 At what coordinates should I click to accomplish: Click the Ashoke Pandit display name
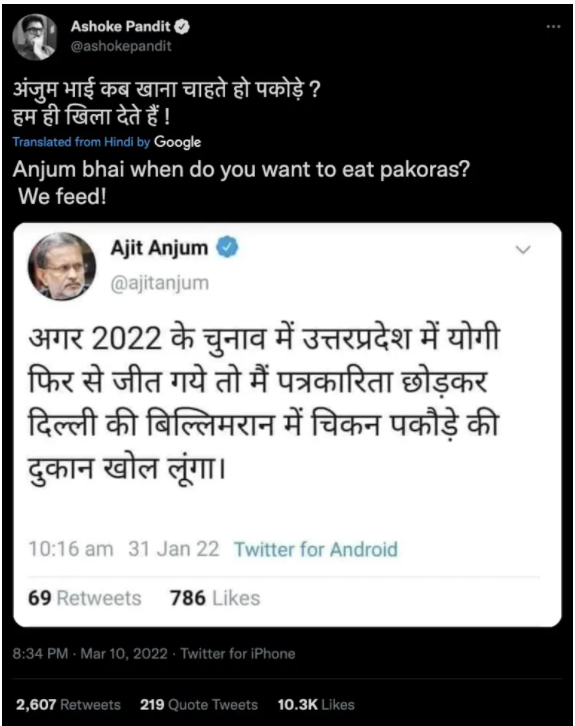click(120, 27)
